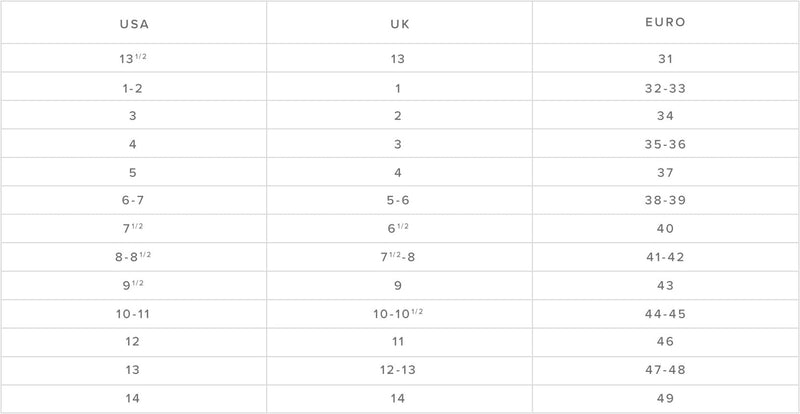This screenshot has width=800, height=414.
Task: Click the EURO column header
Action: (665, 21)
